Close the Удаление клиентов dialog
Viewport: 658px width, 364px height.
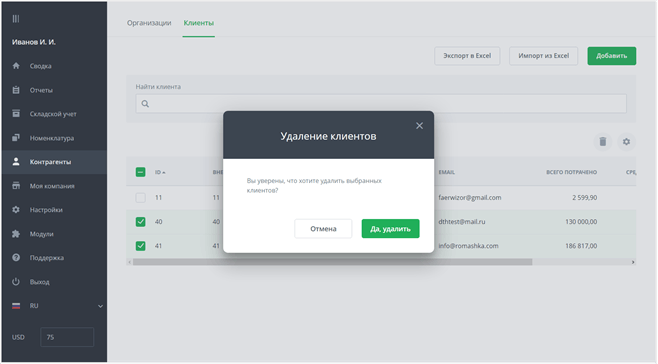tap(419, 126)
